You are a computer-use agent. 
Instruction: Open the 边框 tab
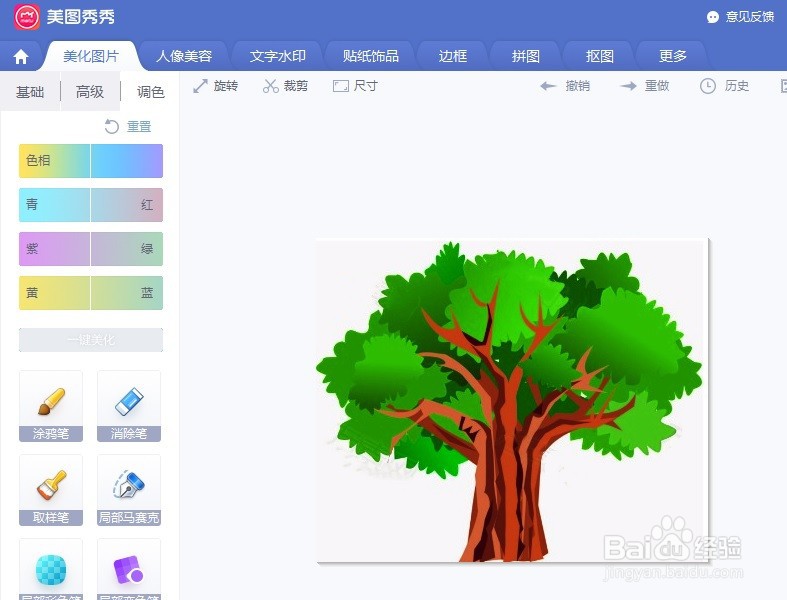tap(453, 56)
